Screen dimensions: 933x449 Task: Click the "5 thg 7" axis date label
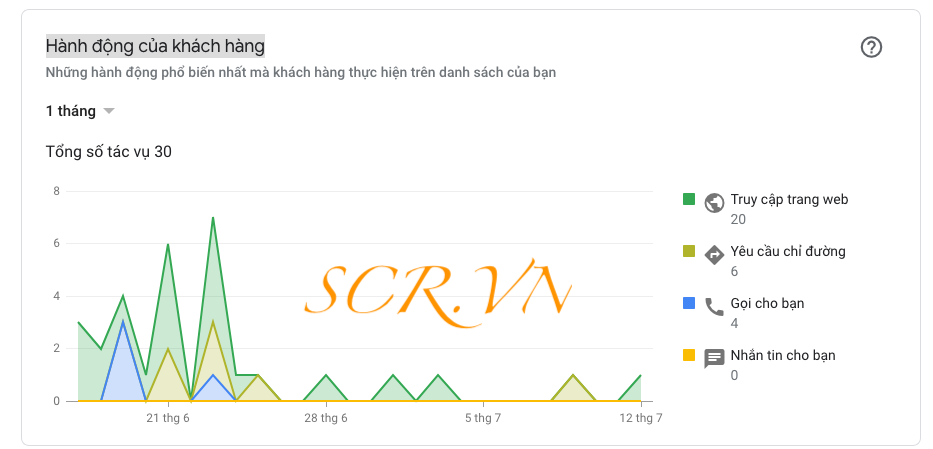483,418
